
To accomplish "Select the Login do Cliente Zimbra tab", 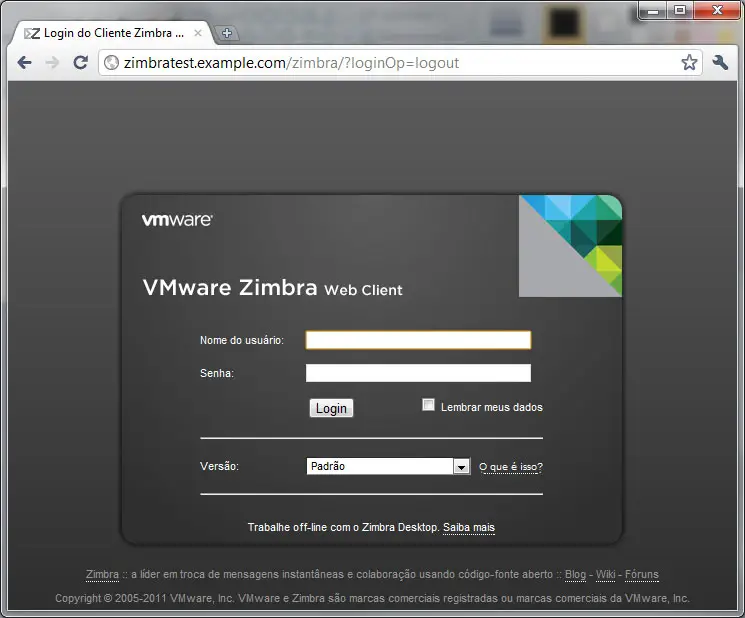I will 112,33.
